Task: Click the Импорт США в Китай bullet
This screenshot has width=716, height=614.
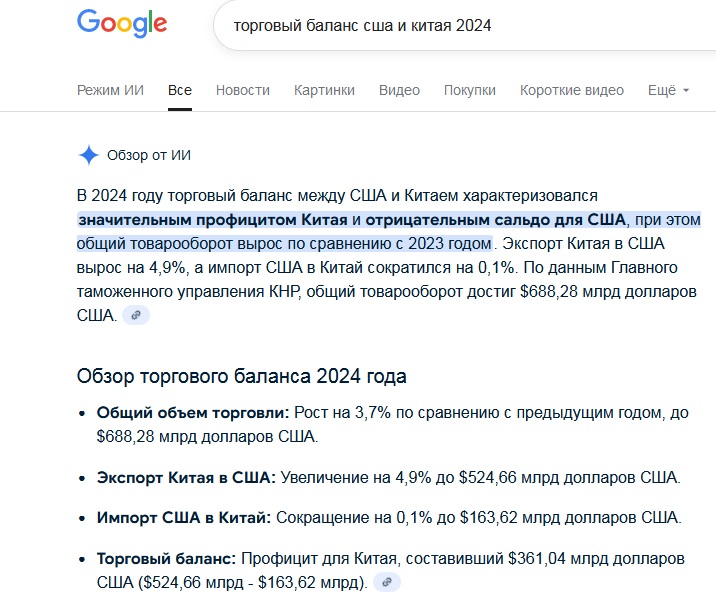Action: click(389, 517)
